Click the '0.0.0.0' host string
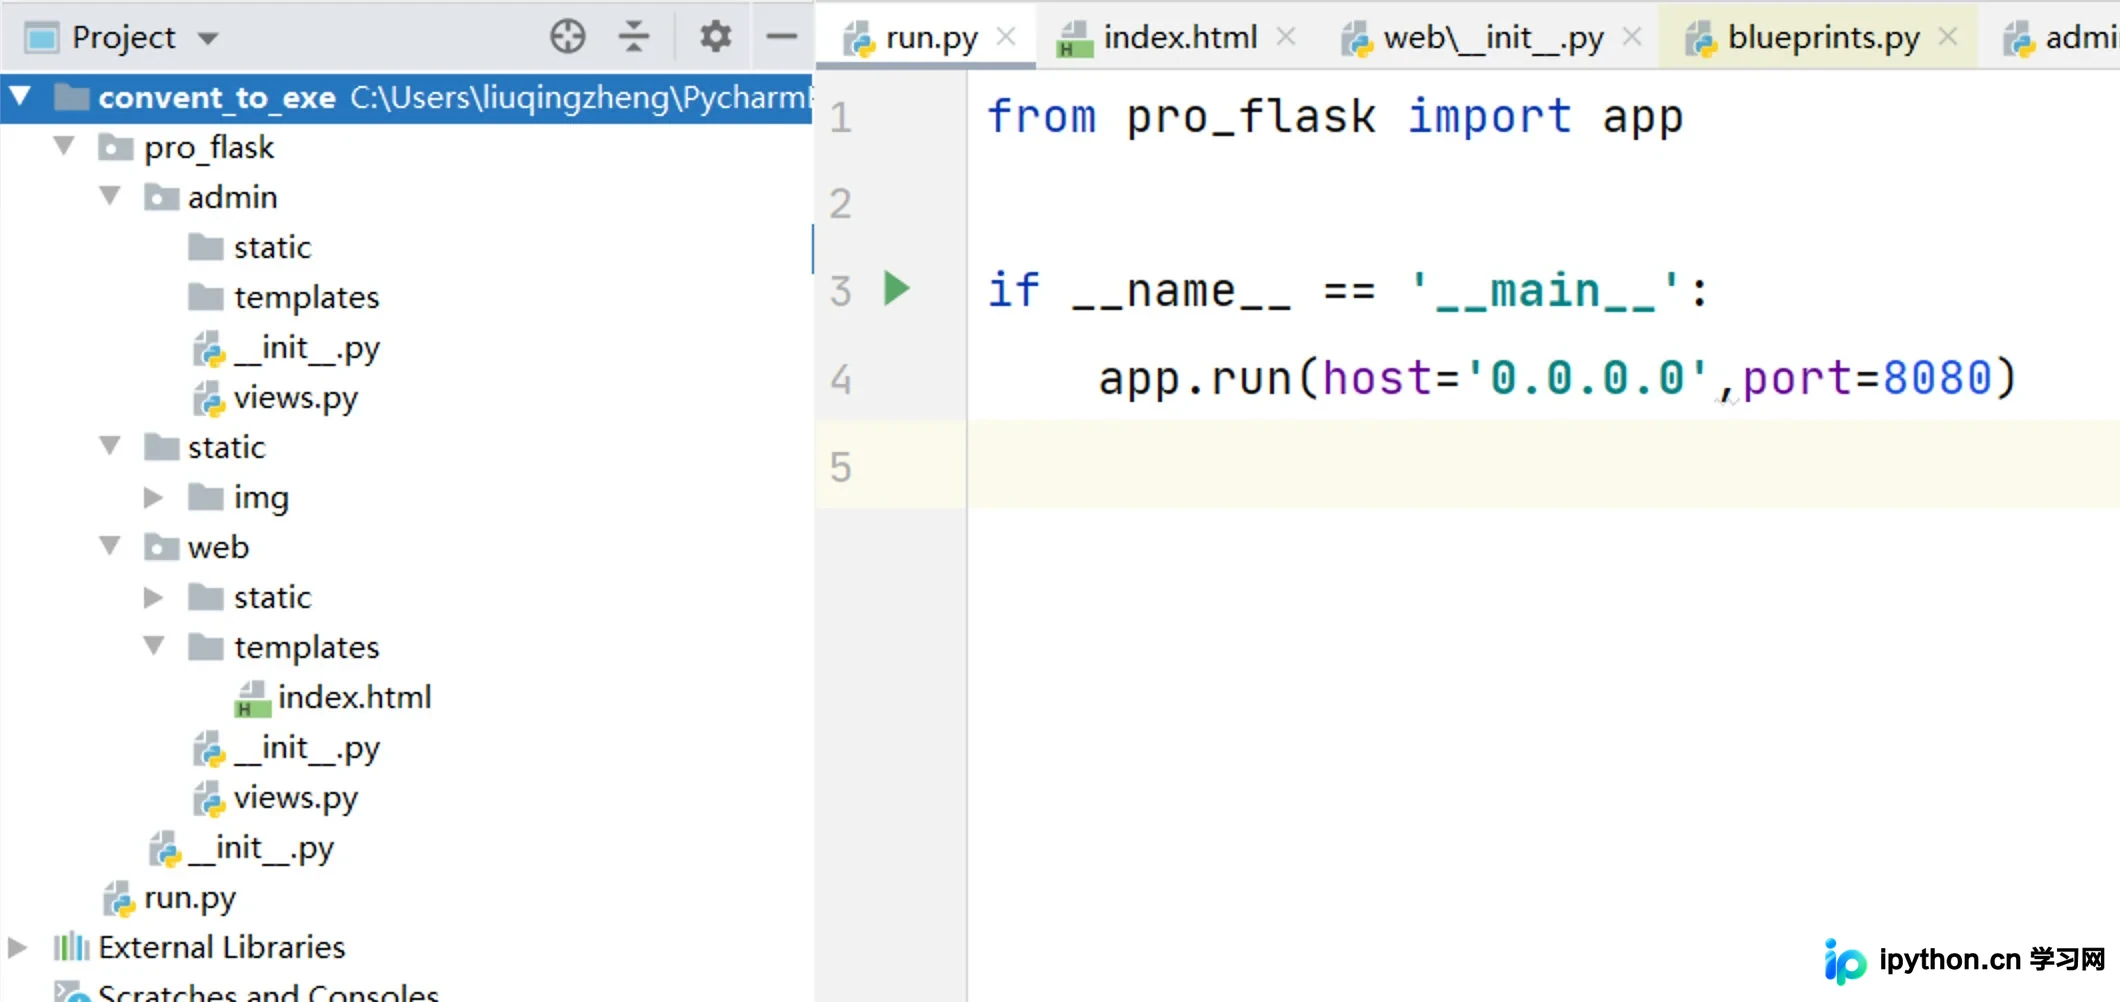Viewport: 2120px width, 1002px height. (1586, 378)
